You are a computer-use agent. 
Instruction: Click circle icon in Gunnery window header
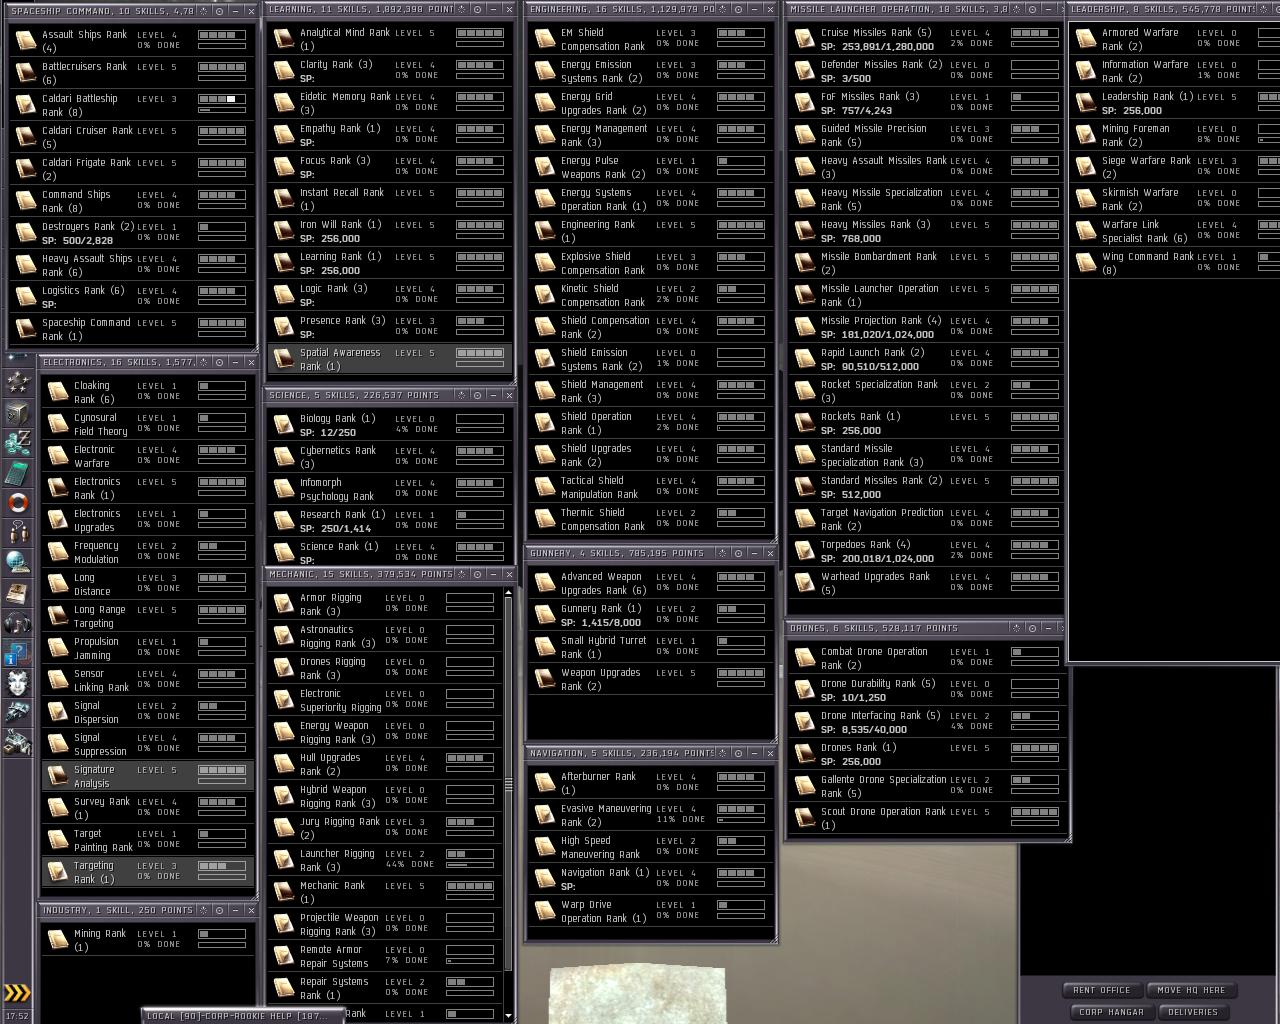(x=738, y=553)
